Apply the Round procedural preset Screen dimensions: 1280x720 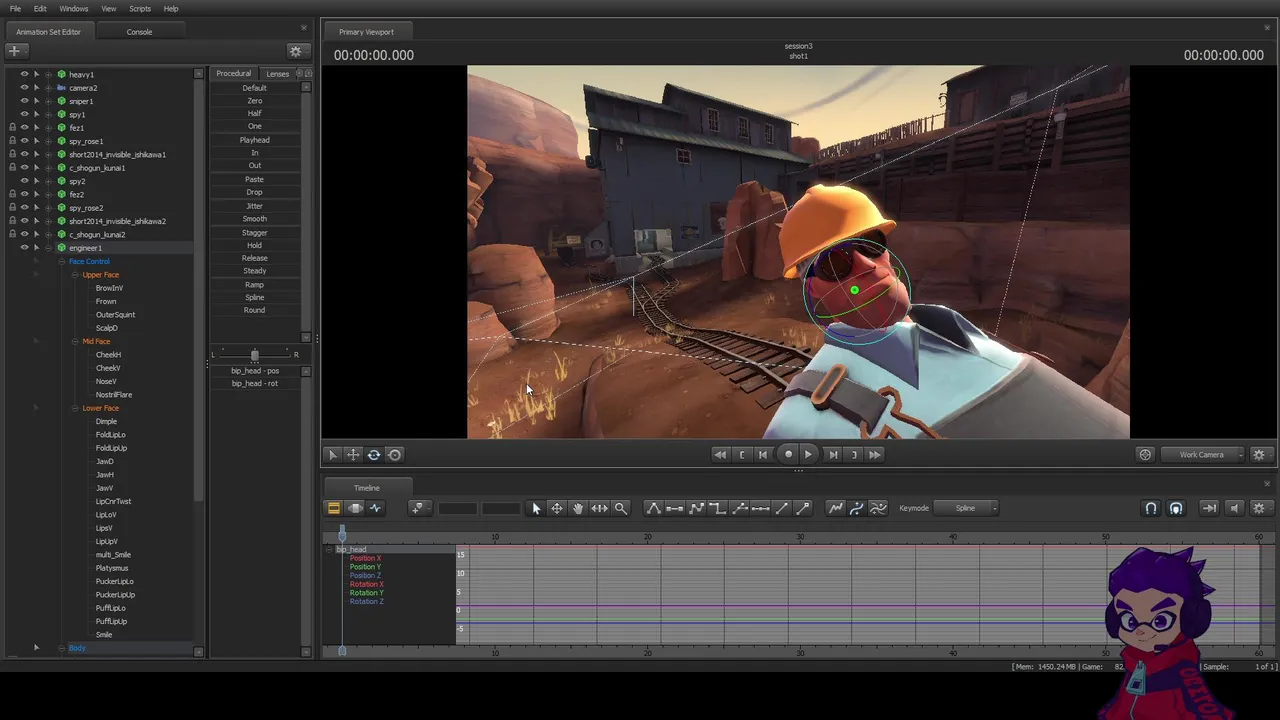(x=255, y=310)
